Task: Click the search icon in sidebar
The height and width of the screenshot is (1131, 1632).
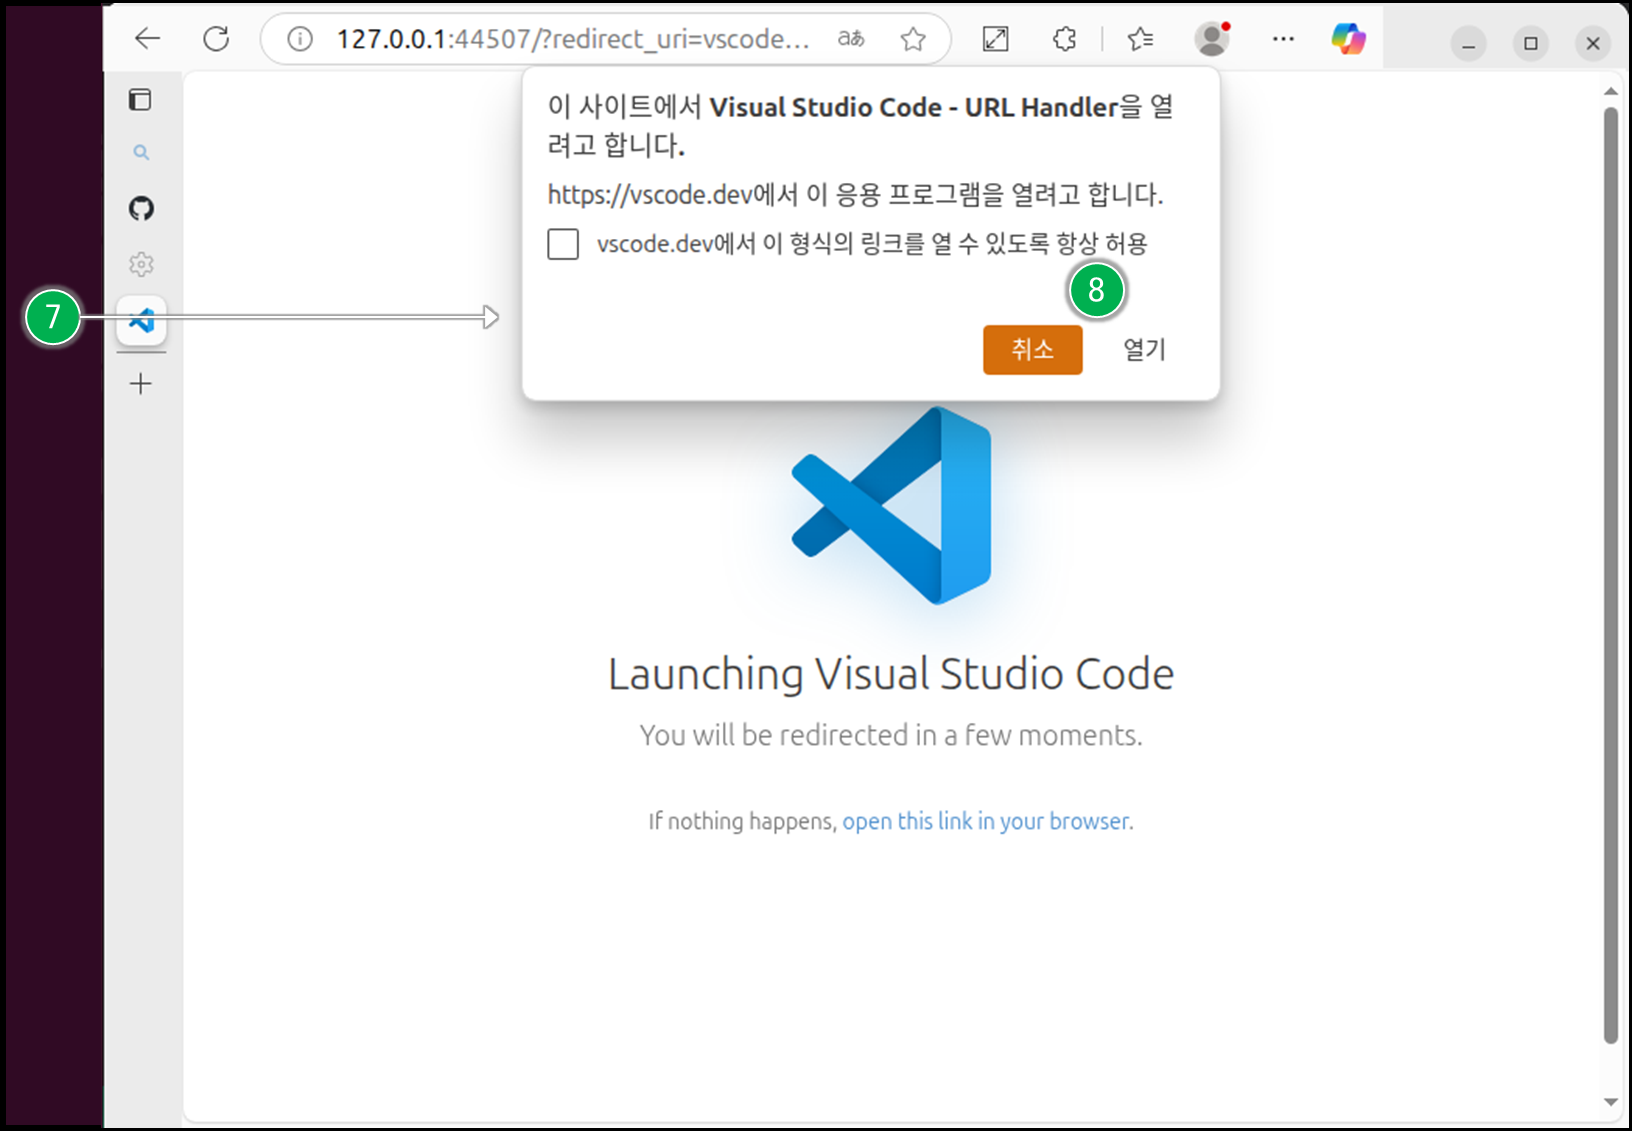Action: [x=141, y=153]
